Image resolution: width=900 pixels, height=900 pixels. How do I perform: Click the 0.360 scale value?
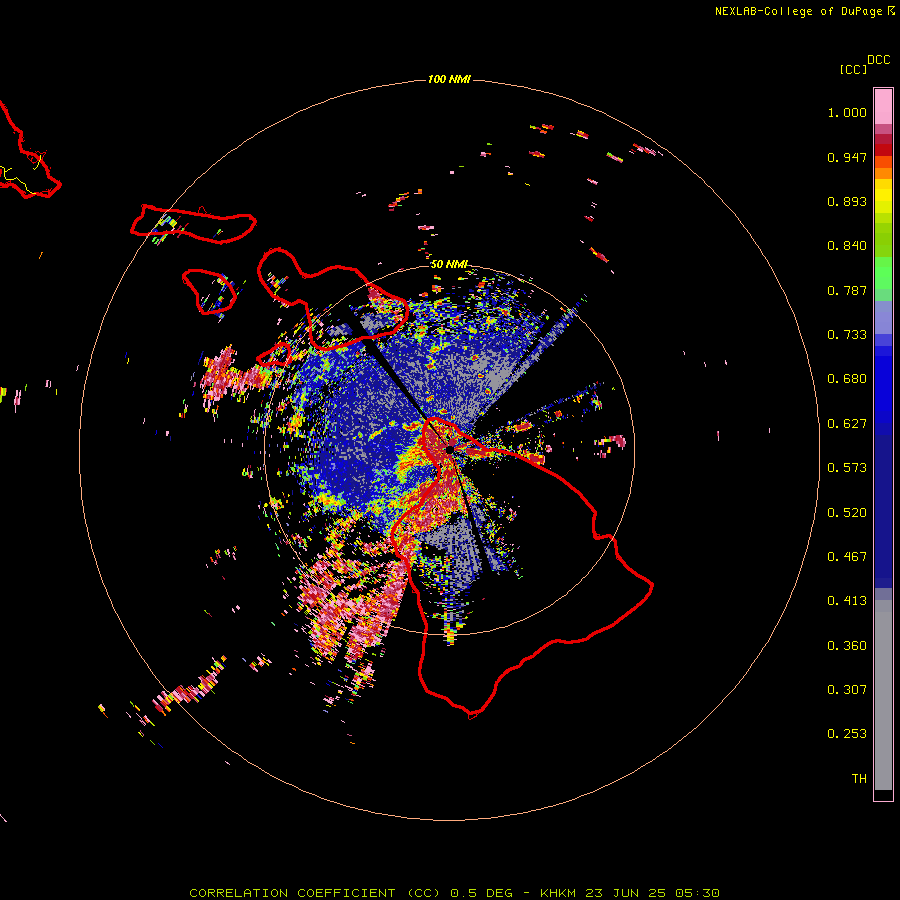pyautogui.click(x=847, y=646)
